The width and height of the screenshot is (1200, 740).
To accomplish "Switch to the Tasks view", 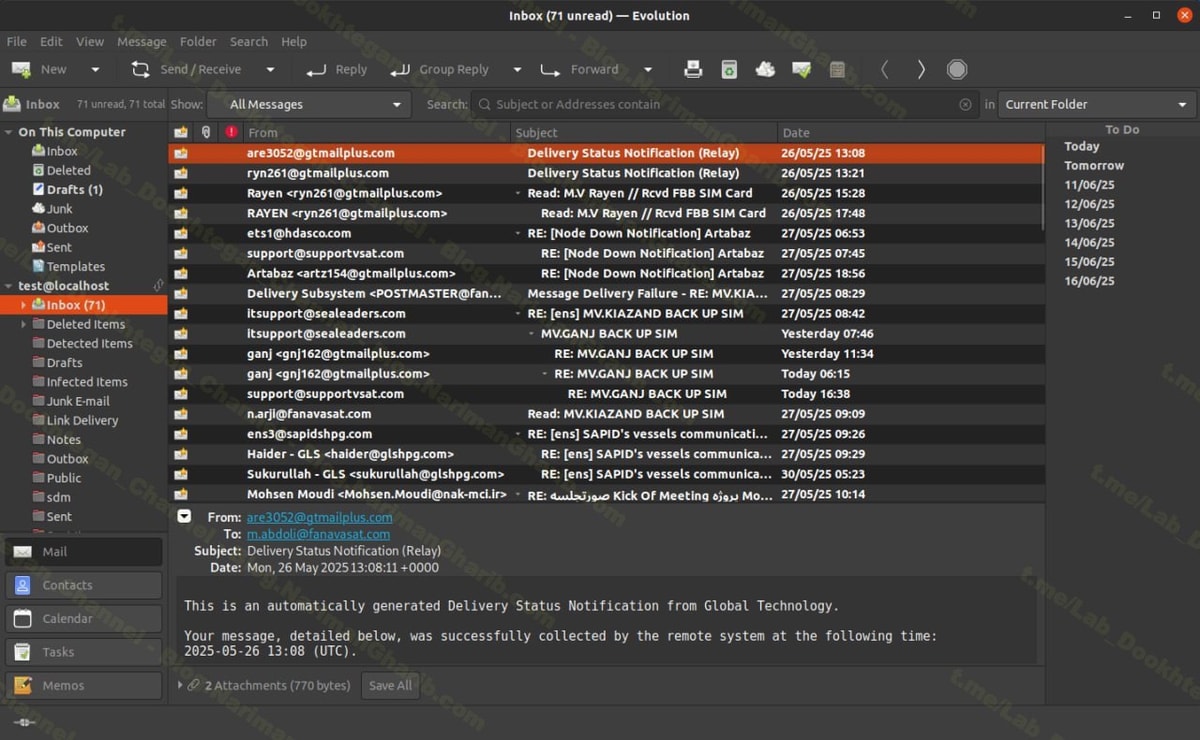I will tap(84, 652).
